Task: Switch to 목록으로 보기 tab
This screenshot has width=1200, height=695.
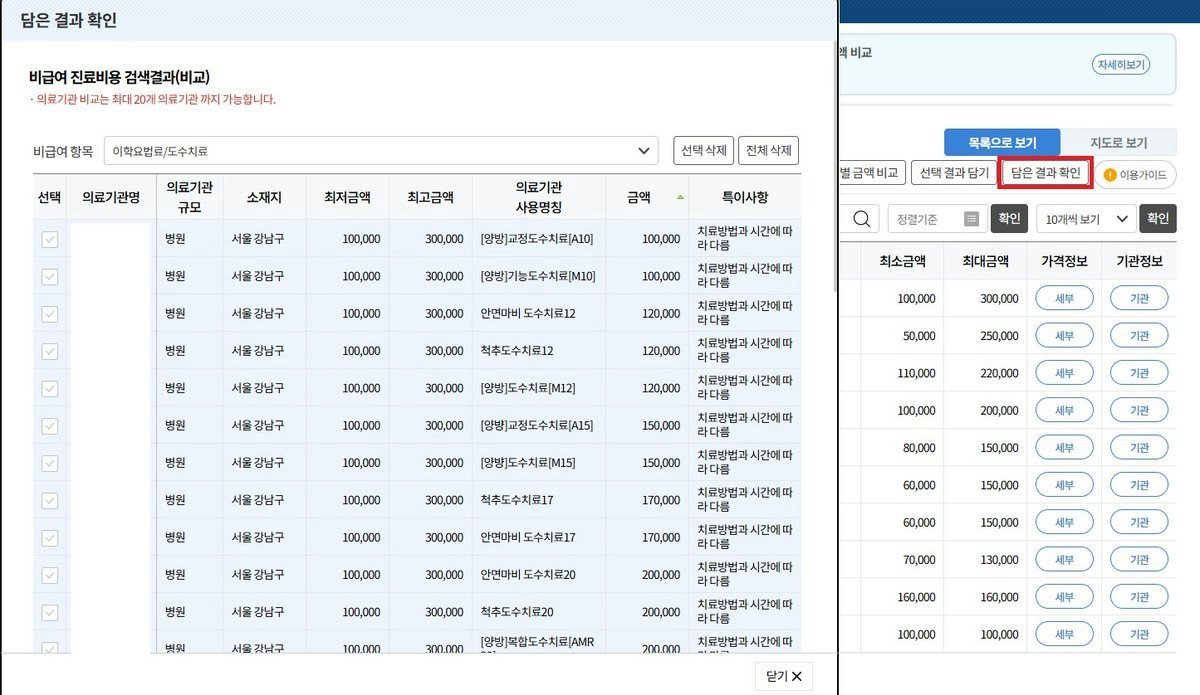Action: pos(1002,143)
